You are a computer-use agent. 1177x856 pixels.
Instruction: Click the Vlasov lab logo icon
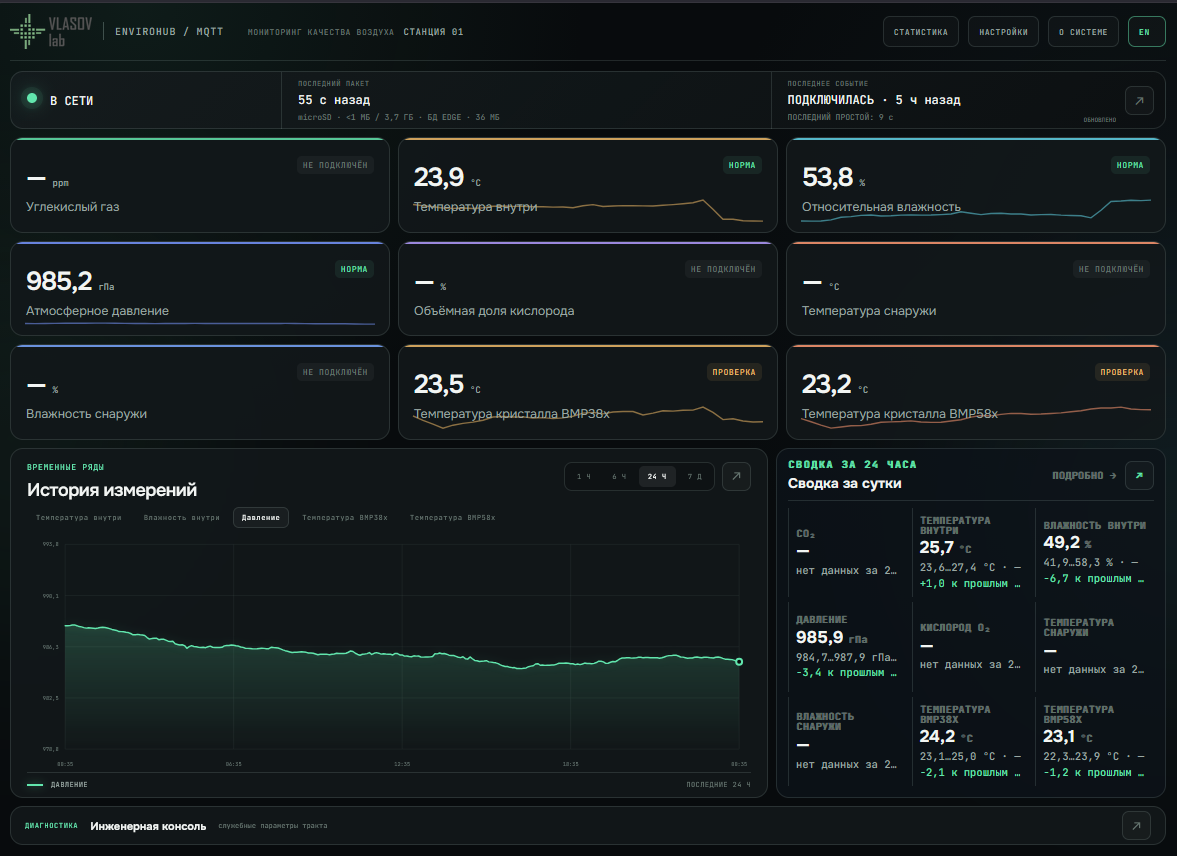point(28,32)
